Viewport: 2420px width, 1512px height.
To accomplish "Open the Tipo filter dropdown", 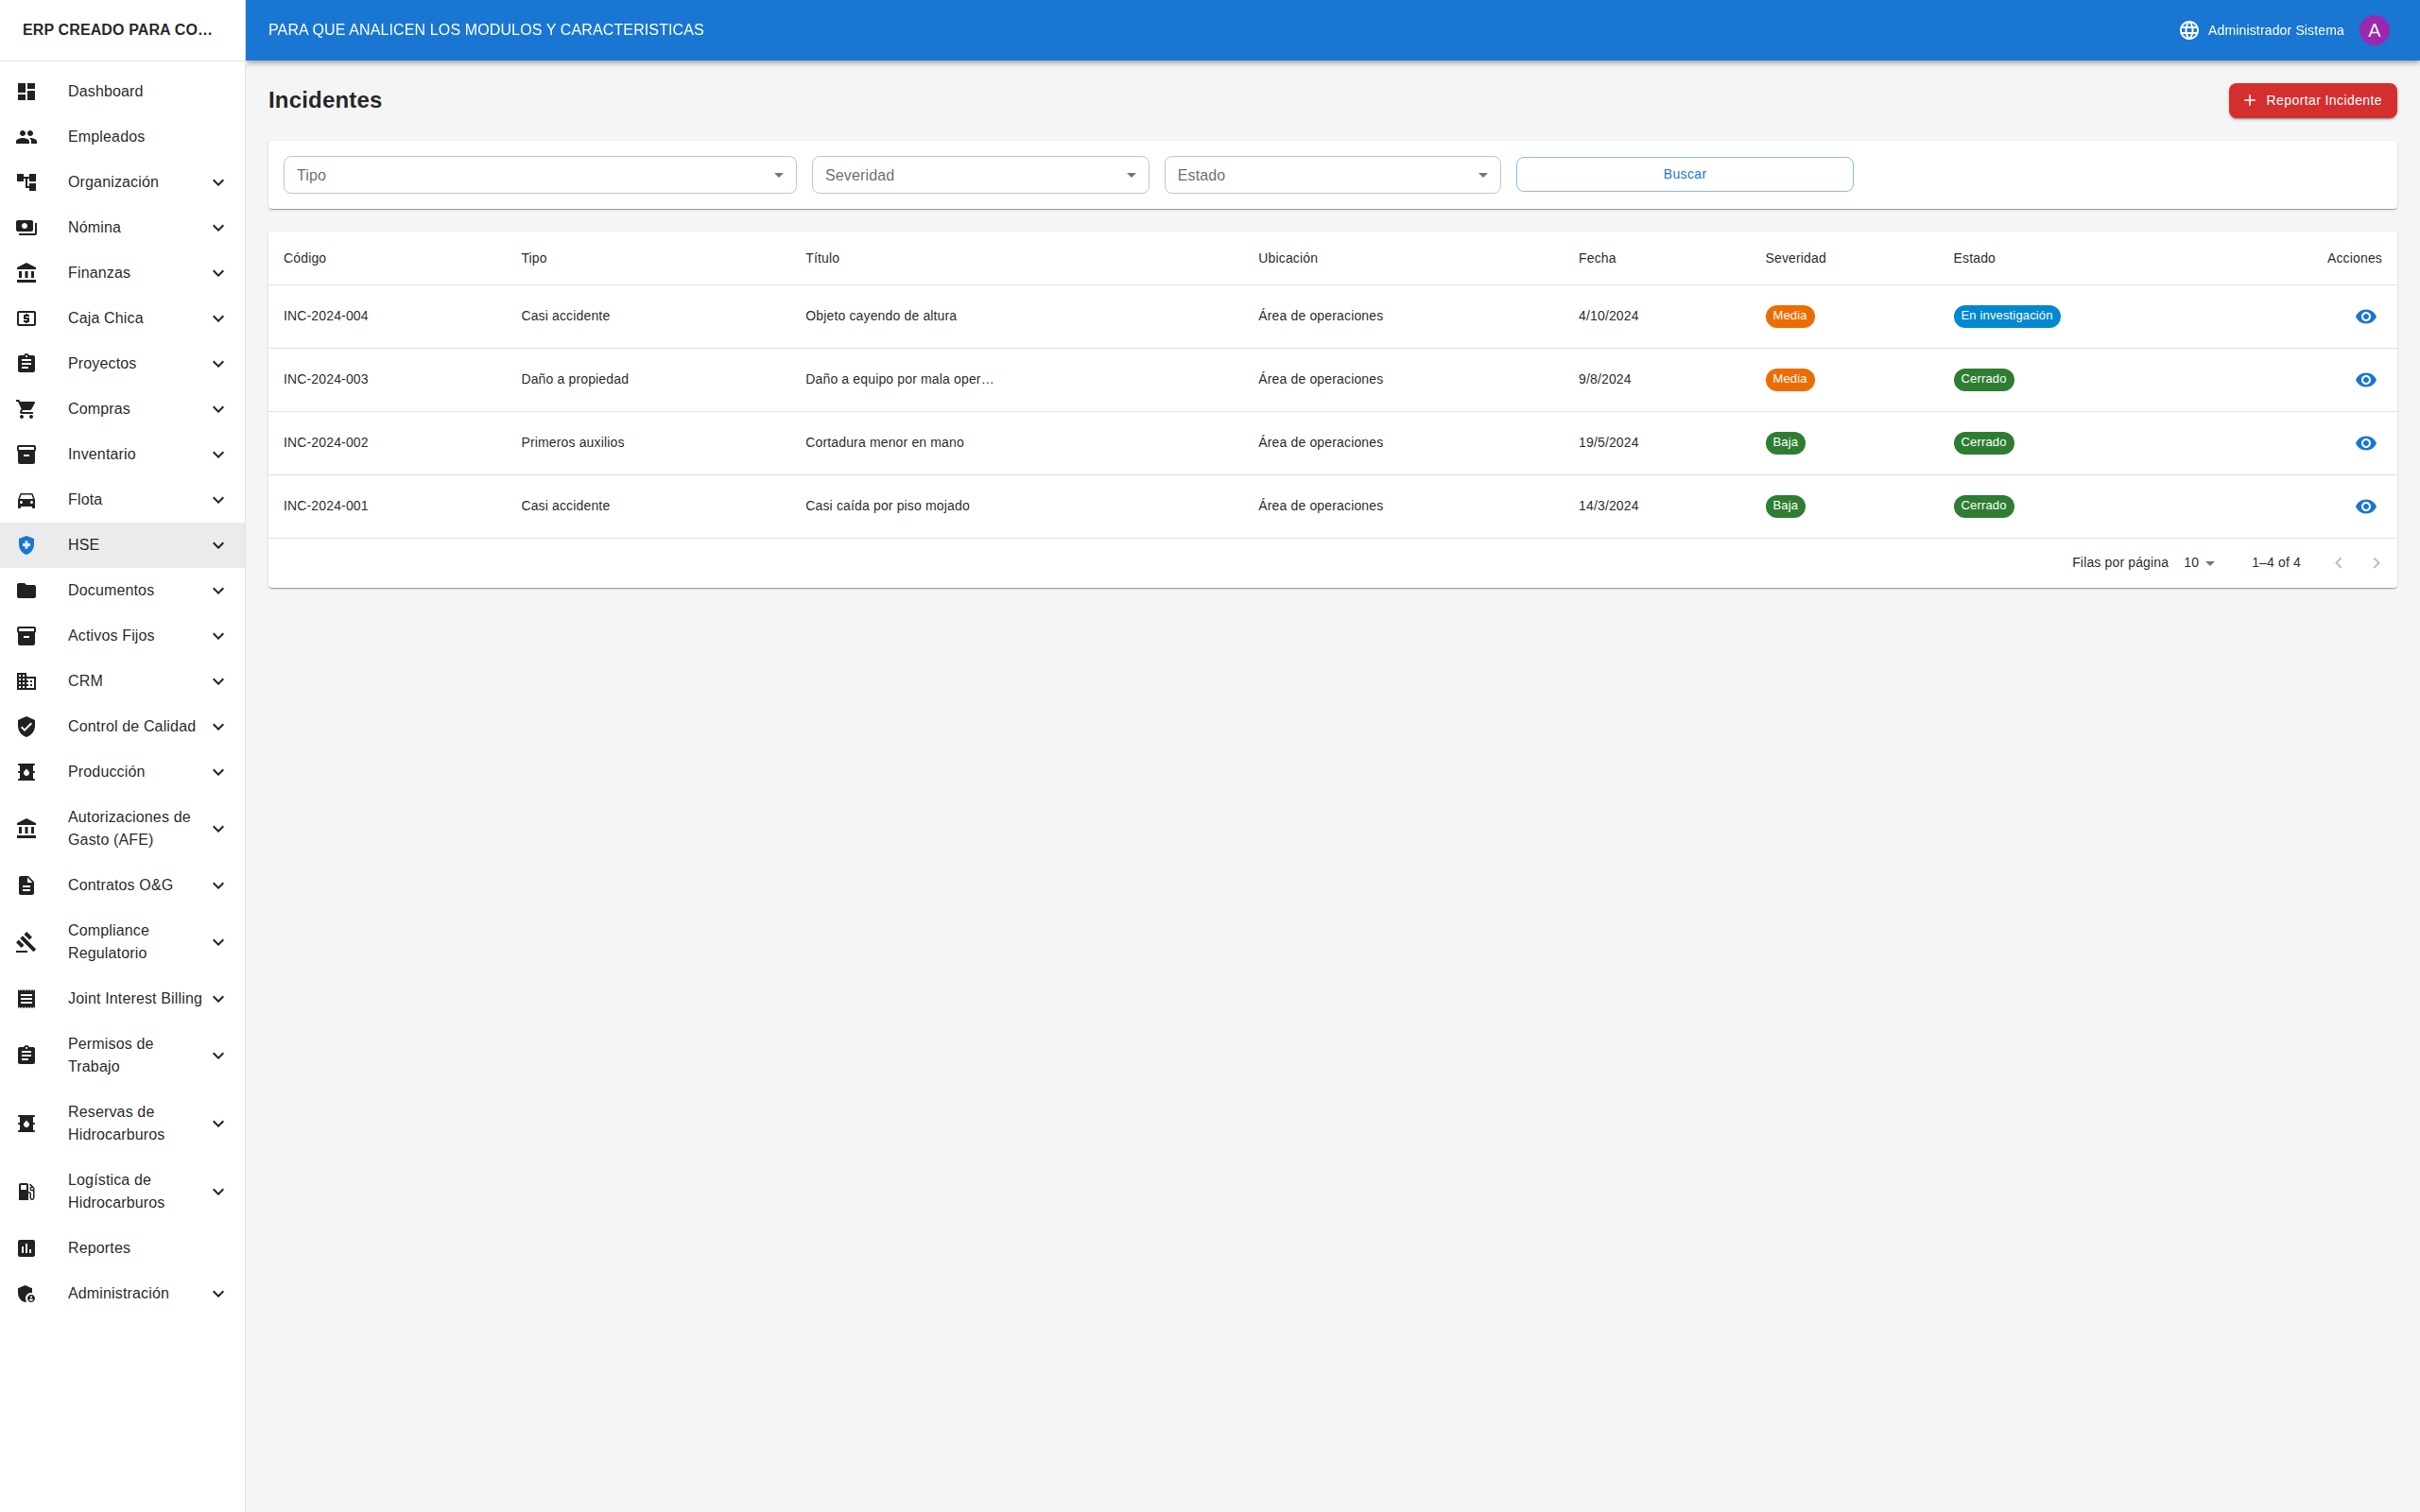I will 539,175.
